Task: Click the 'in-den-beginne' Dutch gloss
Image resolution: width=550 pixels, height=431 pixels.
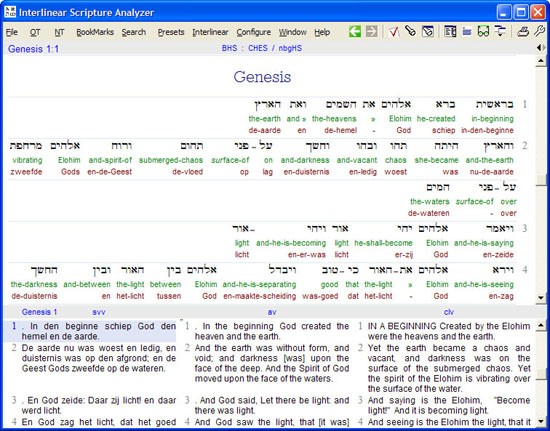Action: coord(487,130)
